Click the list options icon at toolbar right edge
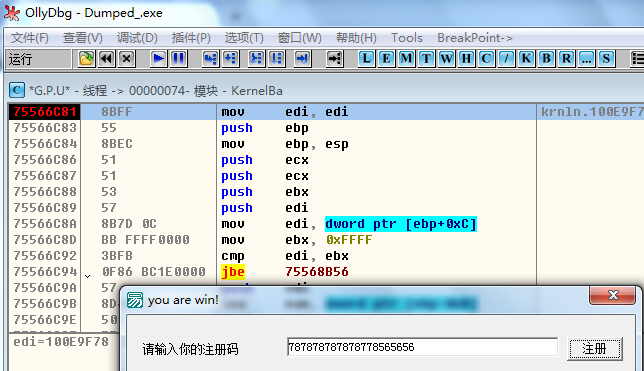Screen dimensions: 644x371 (x=637, y=59)
